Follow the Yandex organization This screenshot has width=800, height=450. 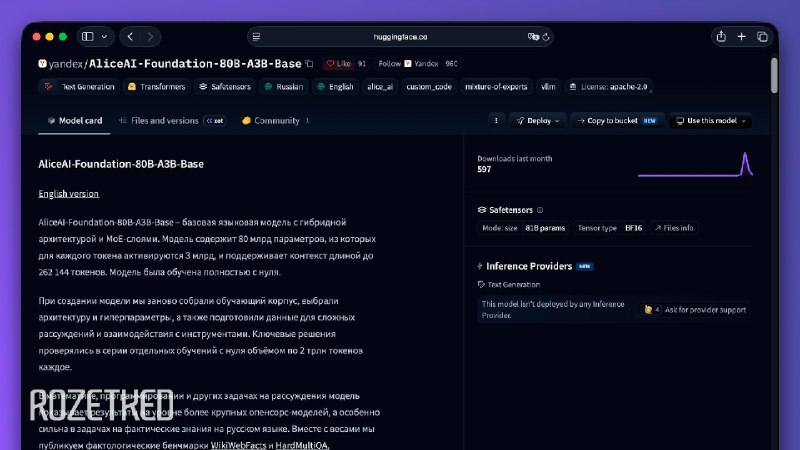pyautogui.click(x=408, y=64)
